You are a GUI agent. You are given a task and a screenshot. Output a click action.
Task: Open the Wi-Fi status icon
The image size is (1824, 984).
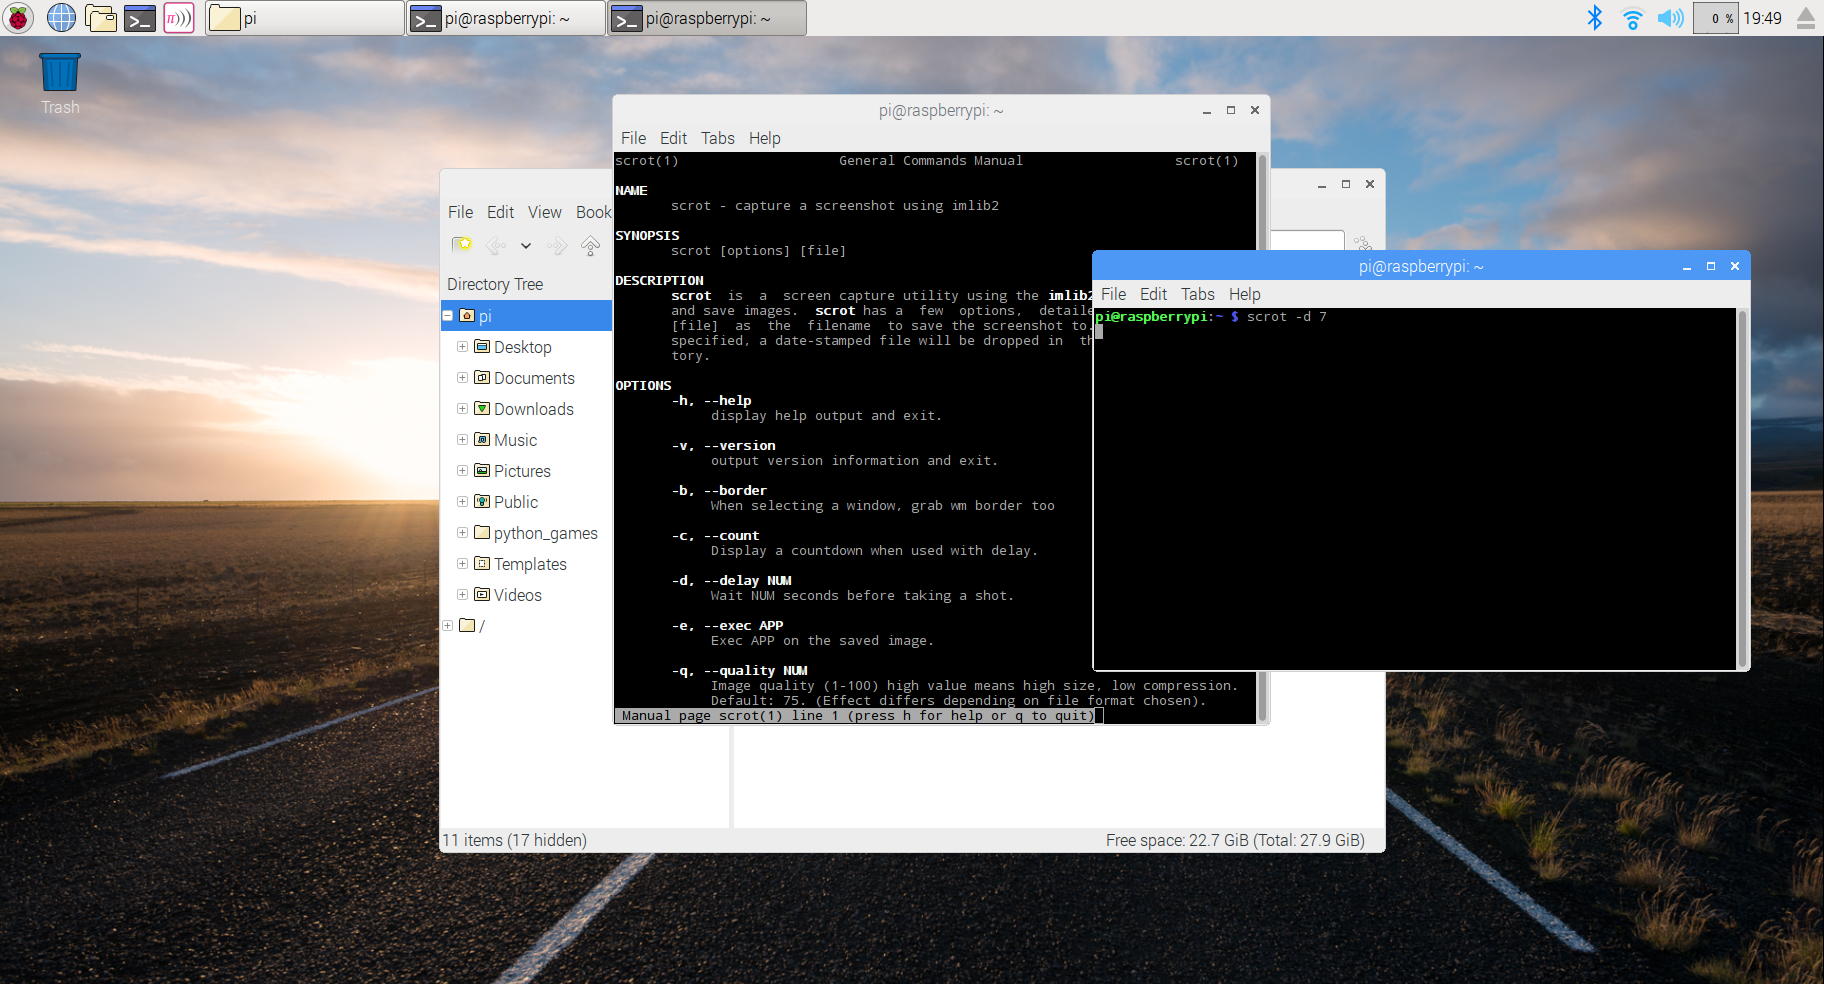[x=1632, y=18]
